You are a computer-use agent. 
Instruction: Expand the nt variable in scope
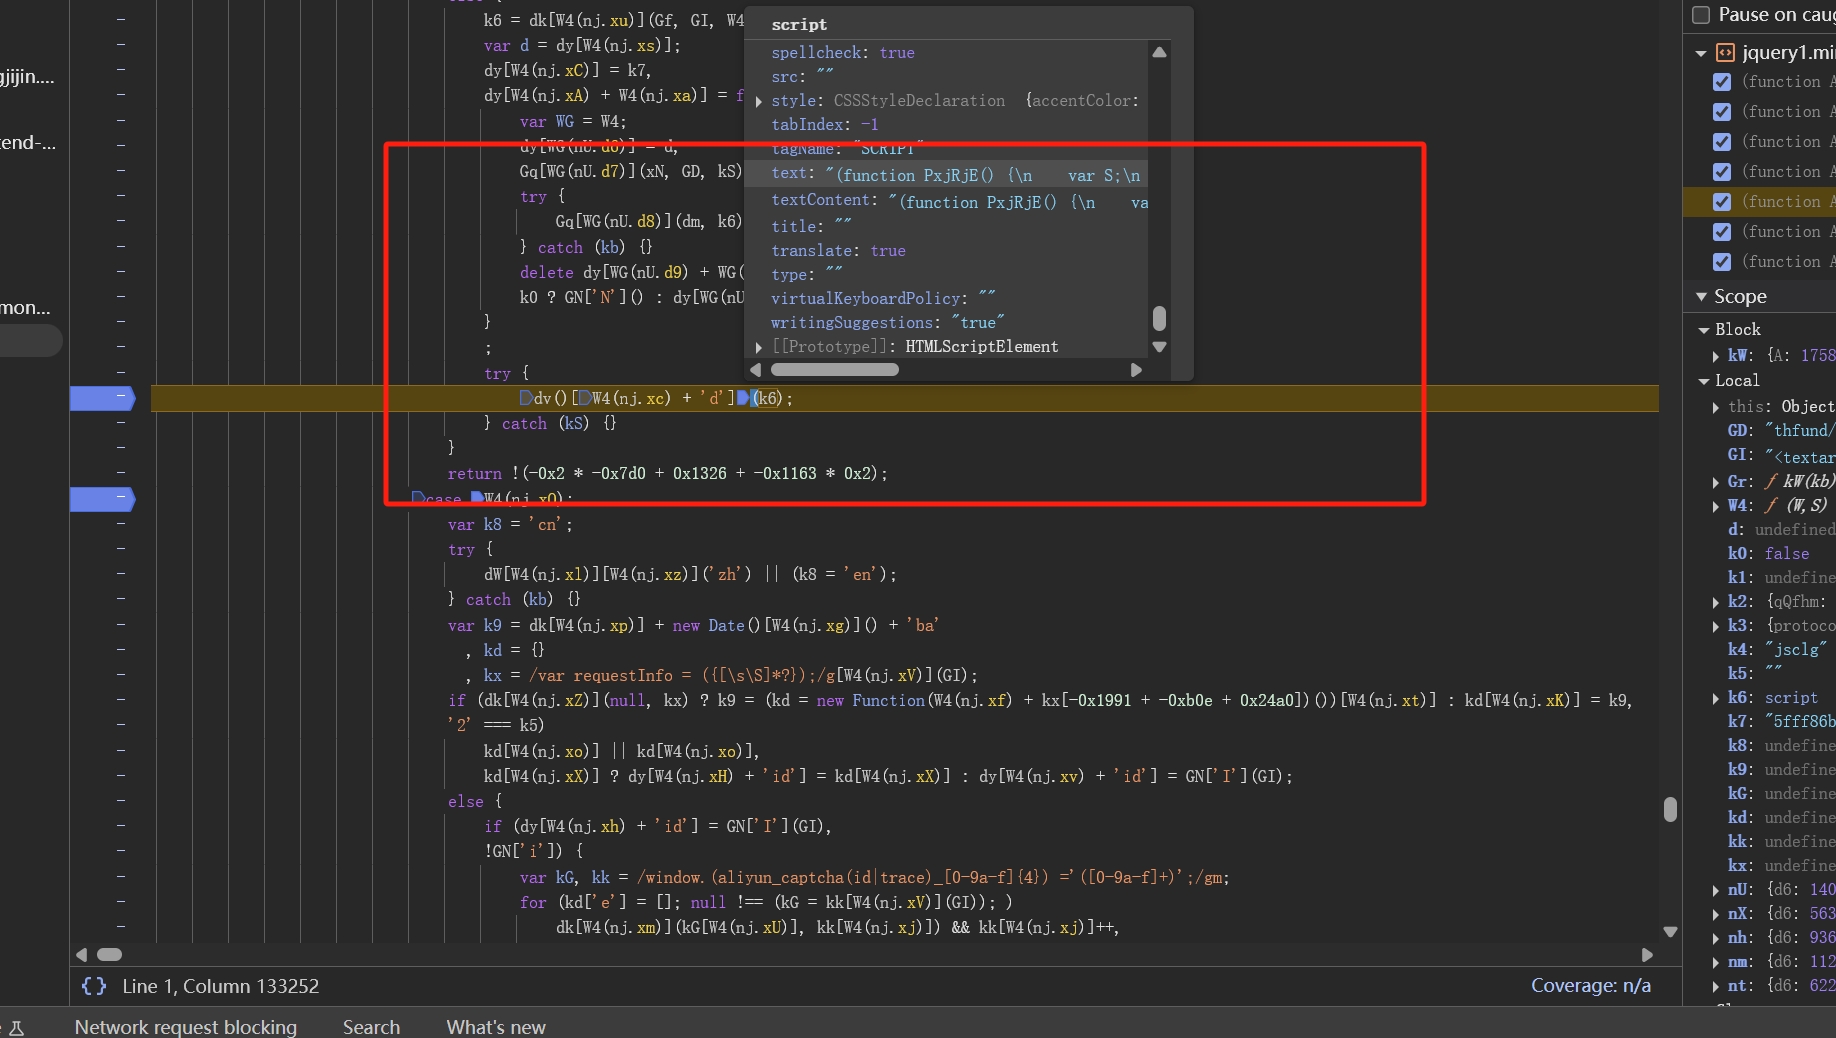tap(1716, 986)
